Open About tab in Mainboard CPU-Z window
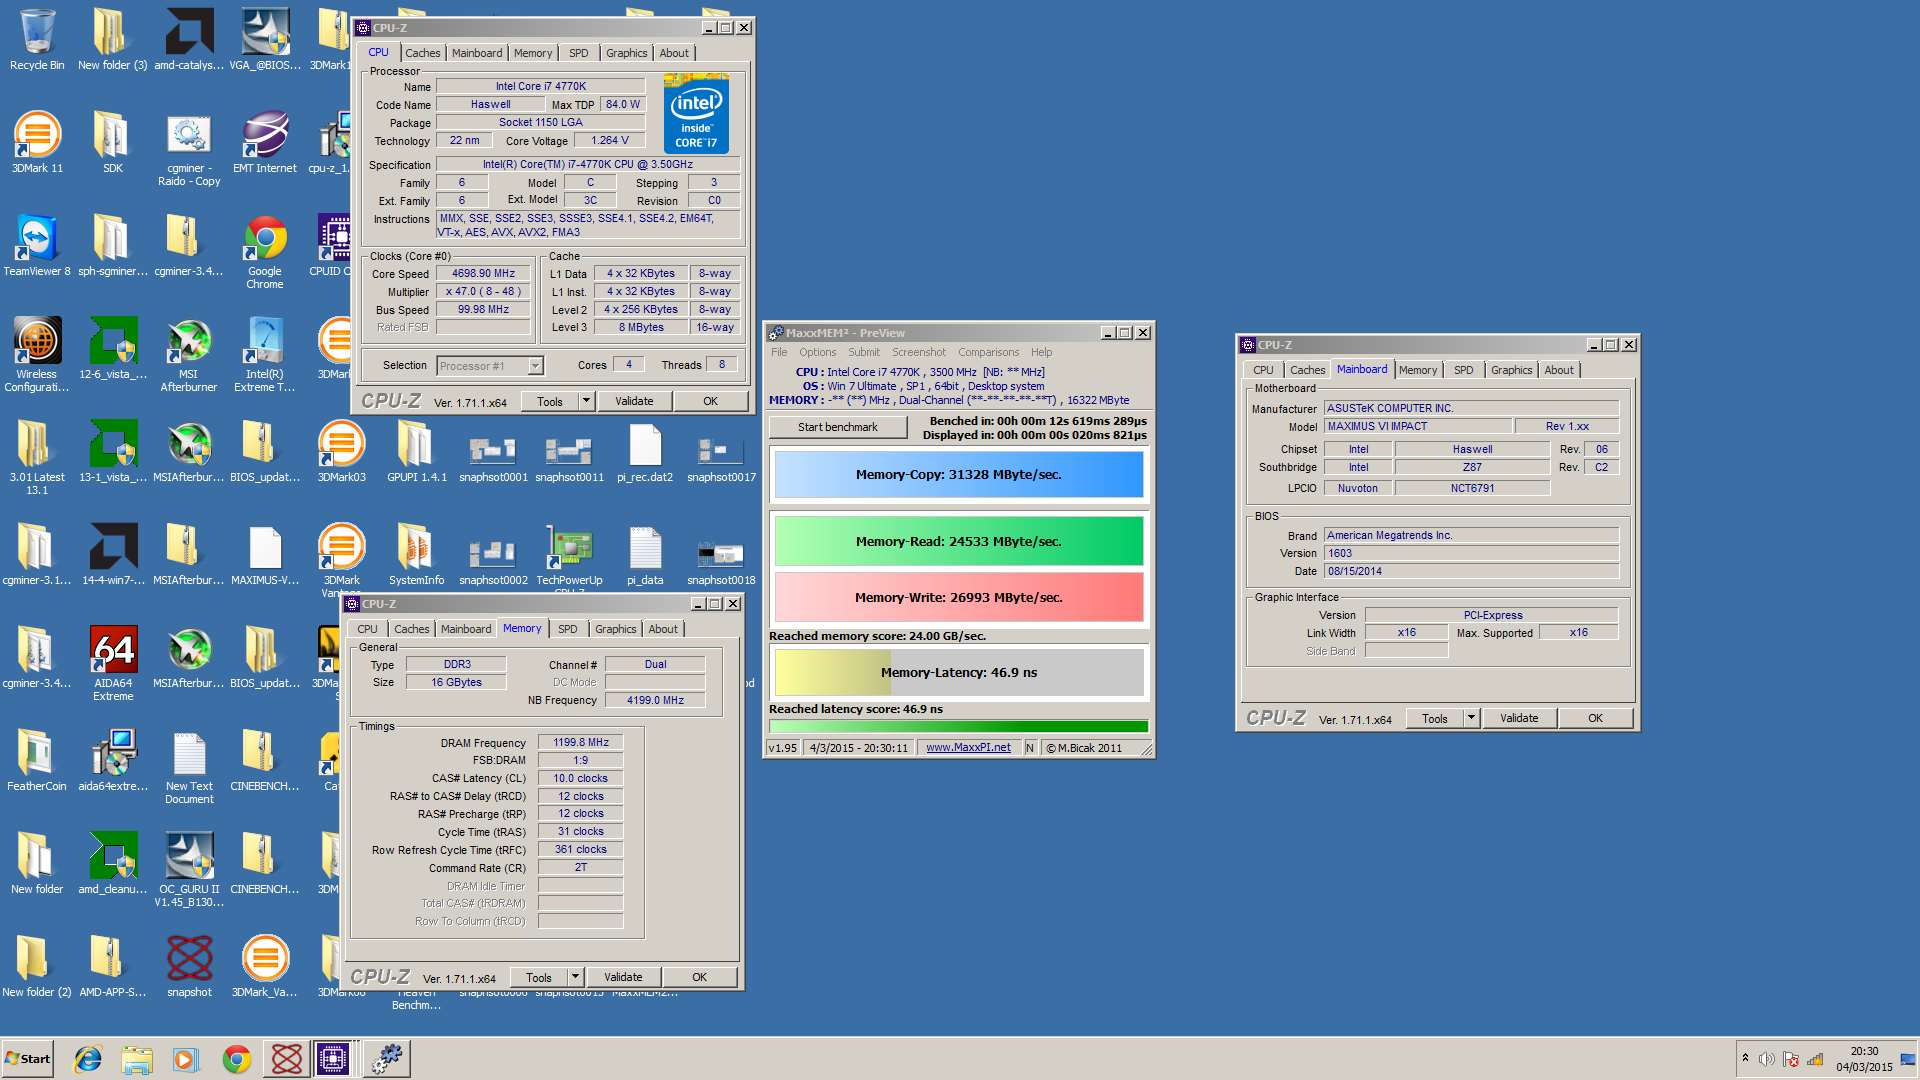Image resolution: width=1920 pixels, height=1080 pixels. 1558,370
